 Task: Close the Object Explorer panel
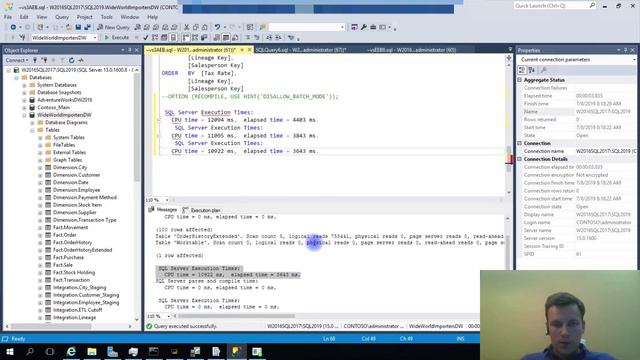coord(137,50)
